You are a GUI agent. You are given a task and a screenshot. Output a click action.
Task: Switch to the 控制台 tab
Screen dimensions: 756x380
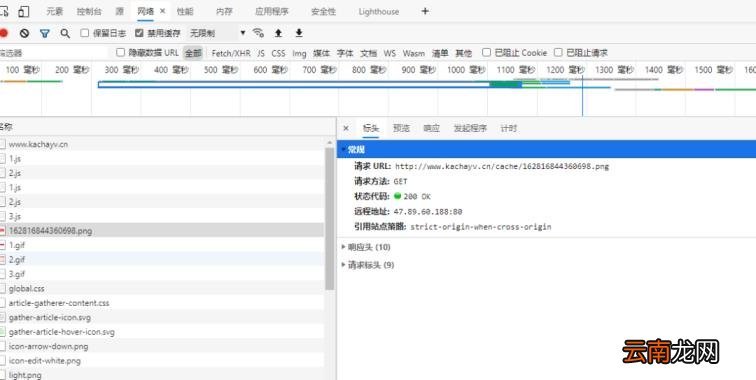[89, 12]
